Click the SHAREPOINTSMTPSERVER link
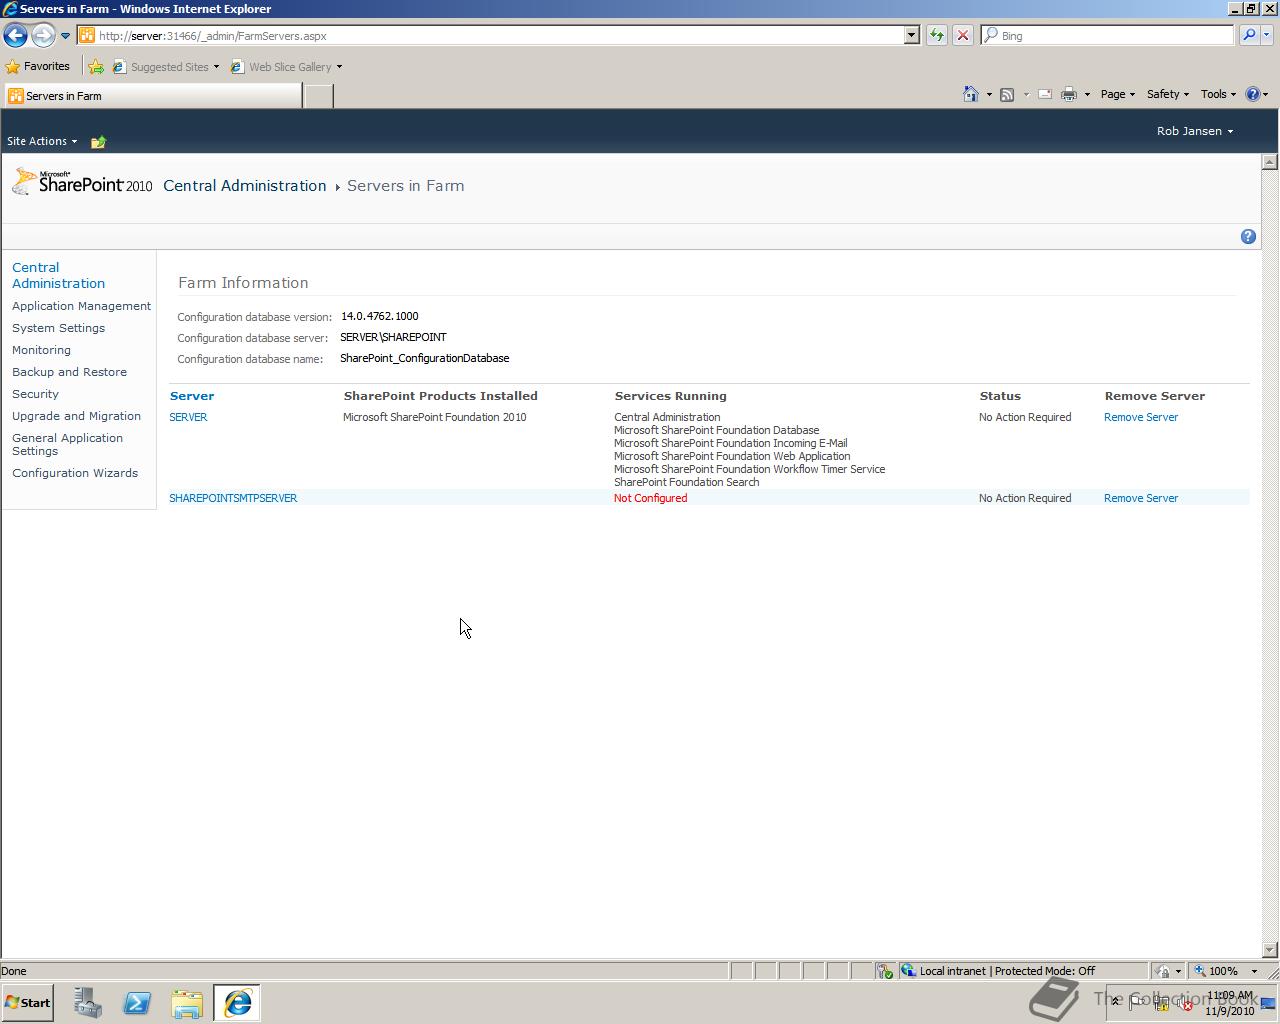1280x1024 pixels. point(233,498)
